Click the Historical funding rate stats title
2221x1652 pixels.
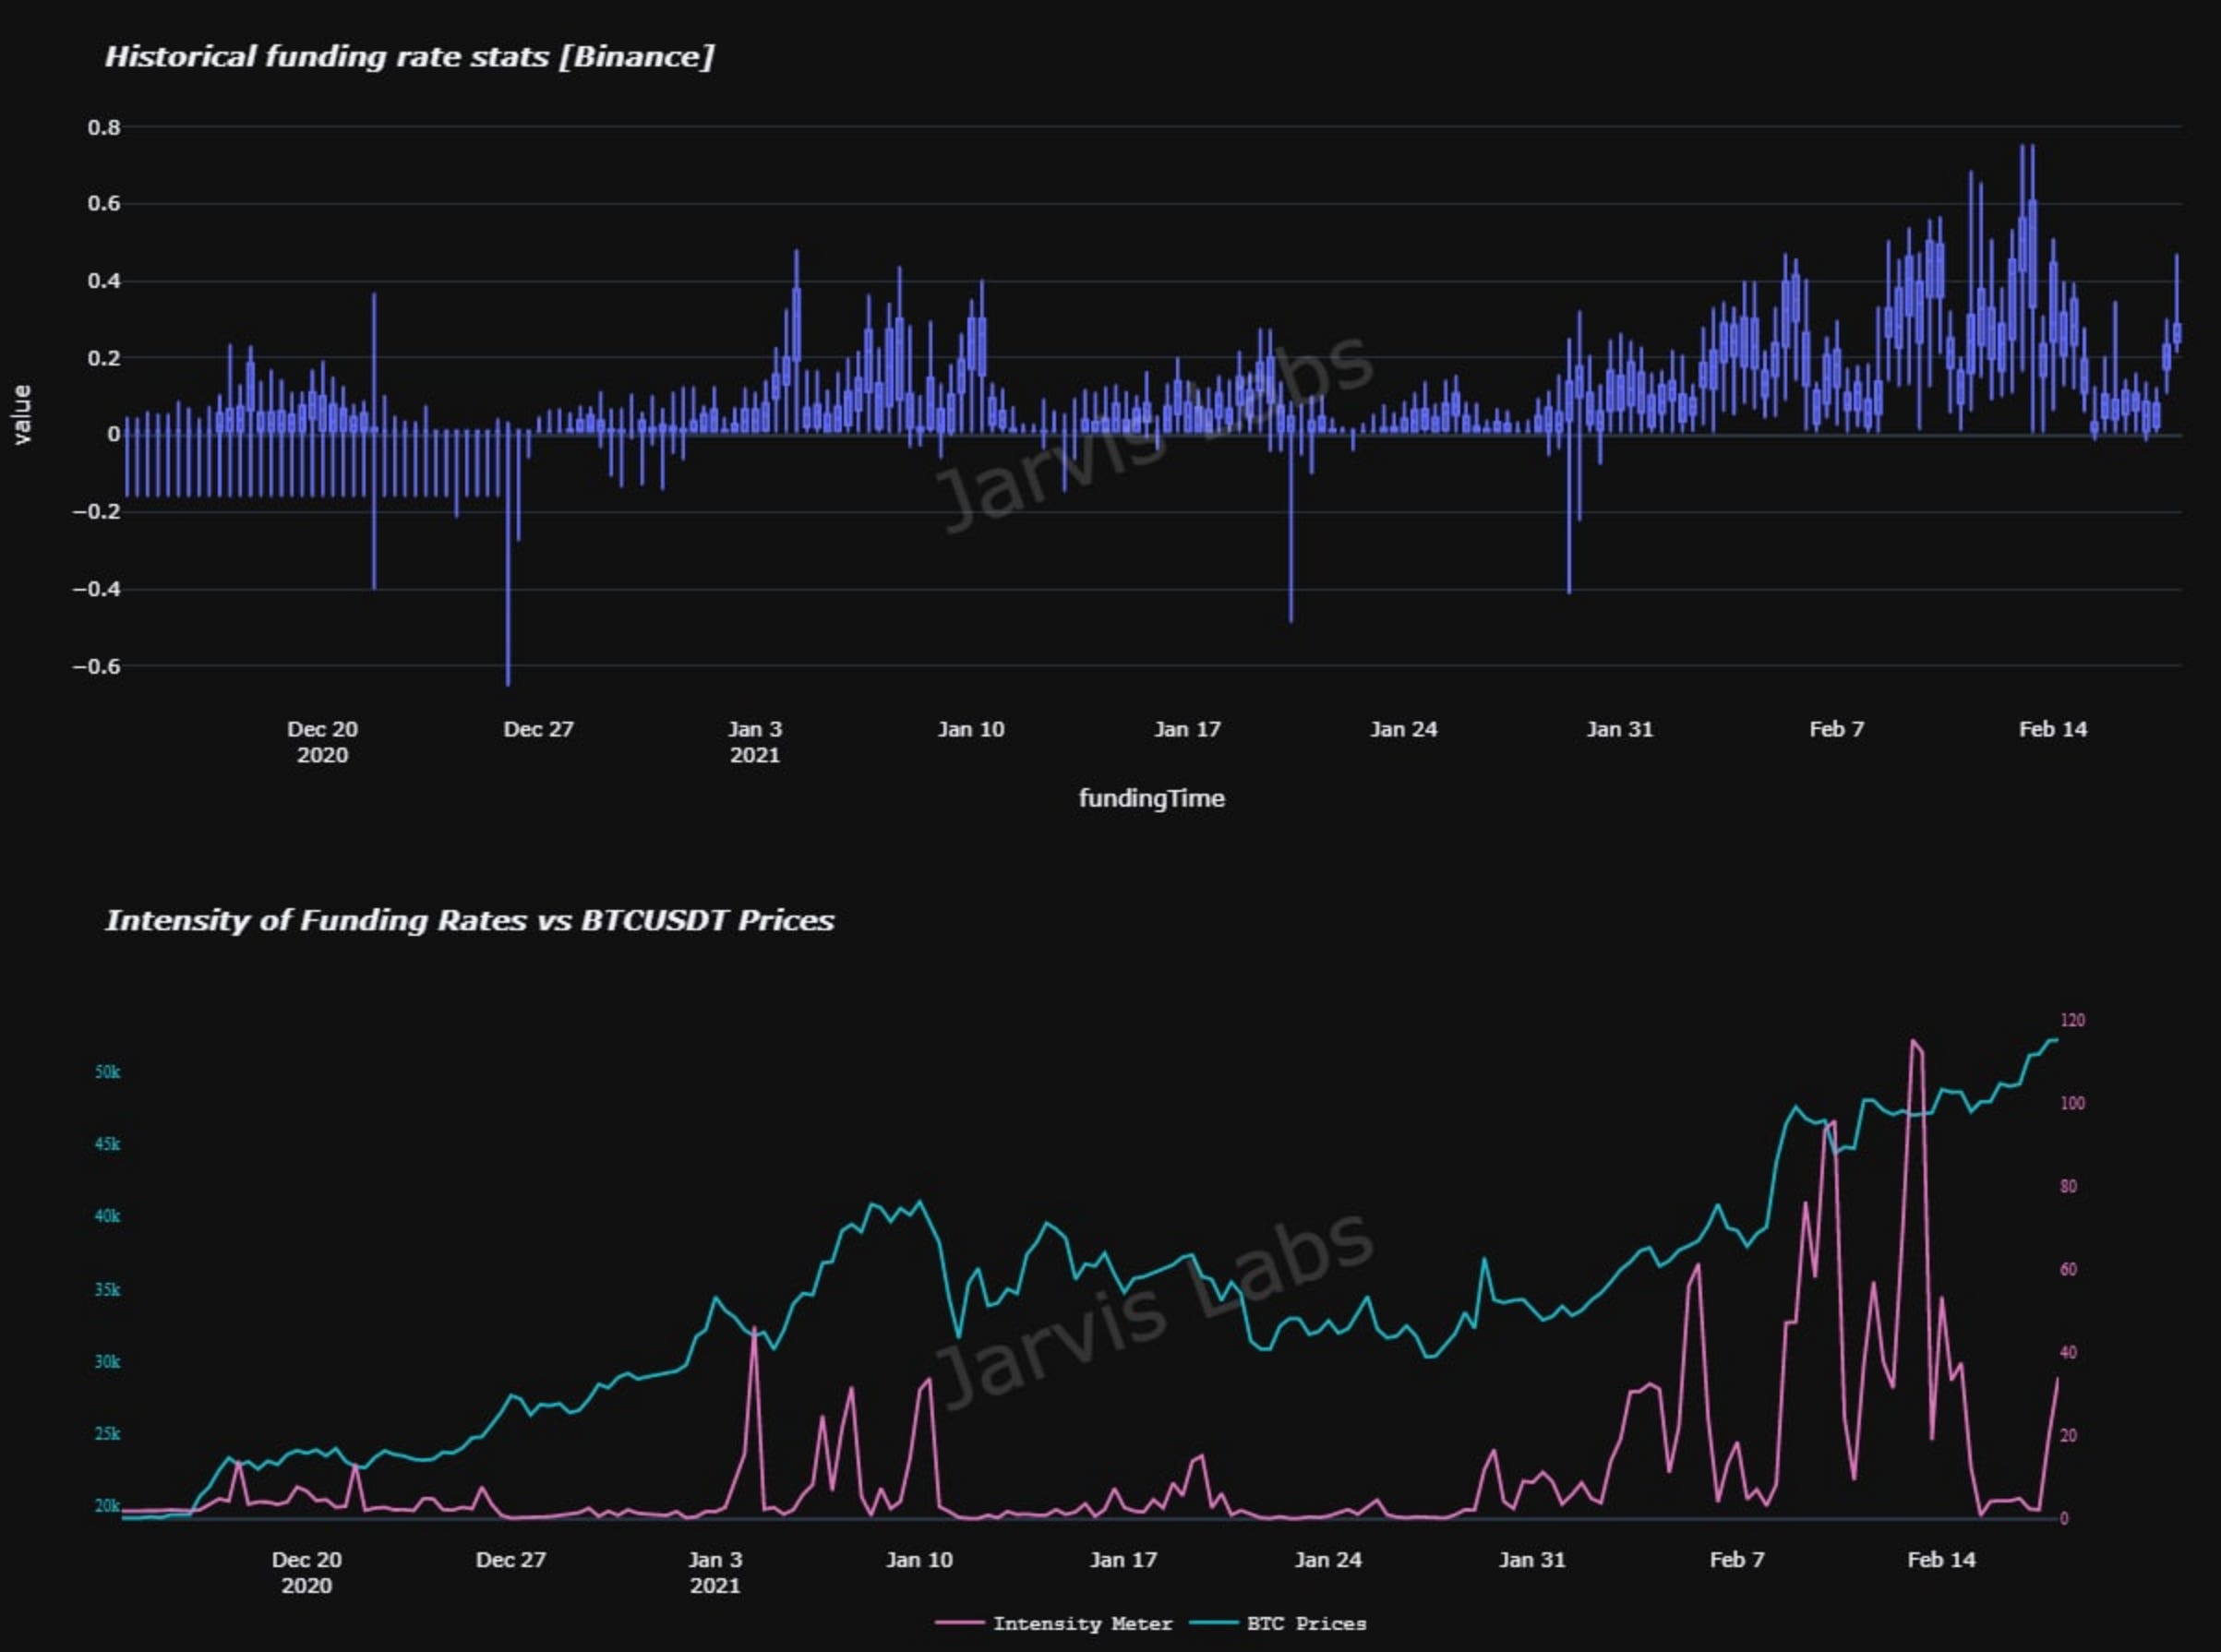(409, 56)
